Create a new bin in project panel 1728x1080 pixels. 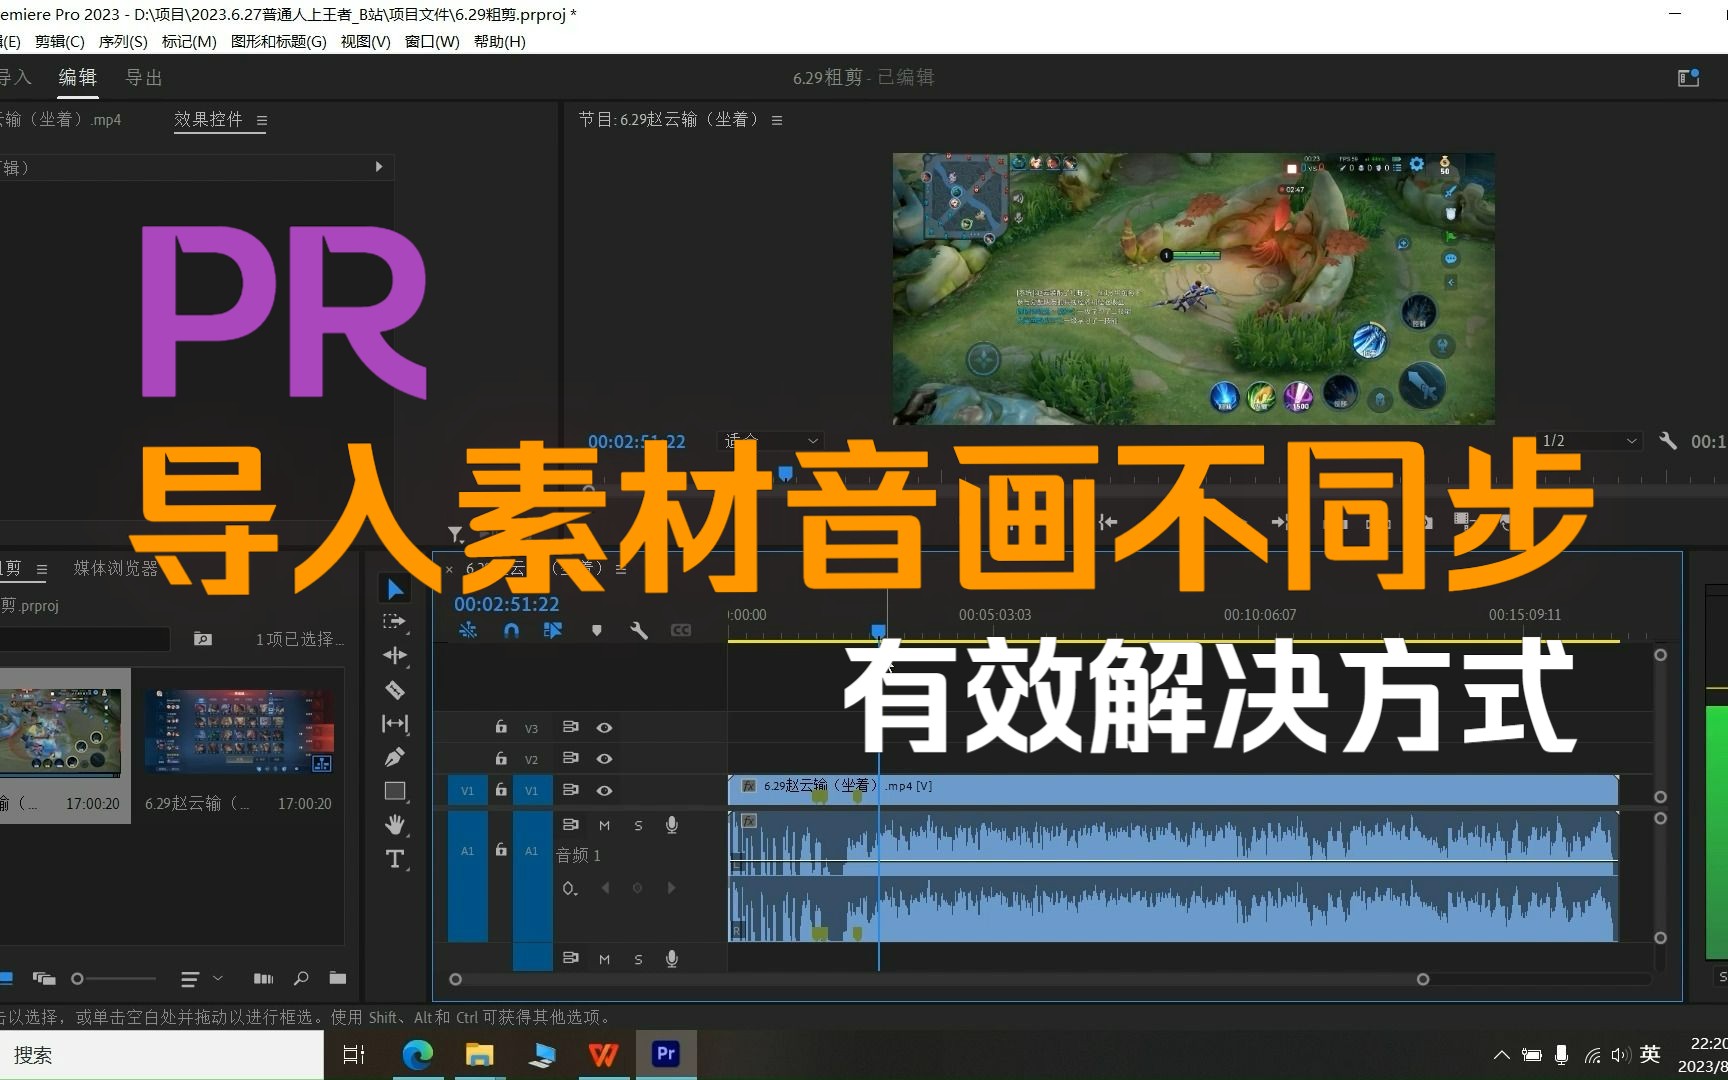point(337,978)
